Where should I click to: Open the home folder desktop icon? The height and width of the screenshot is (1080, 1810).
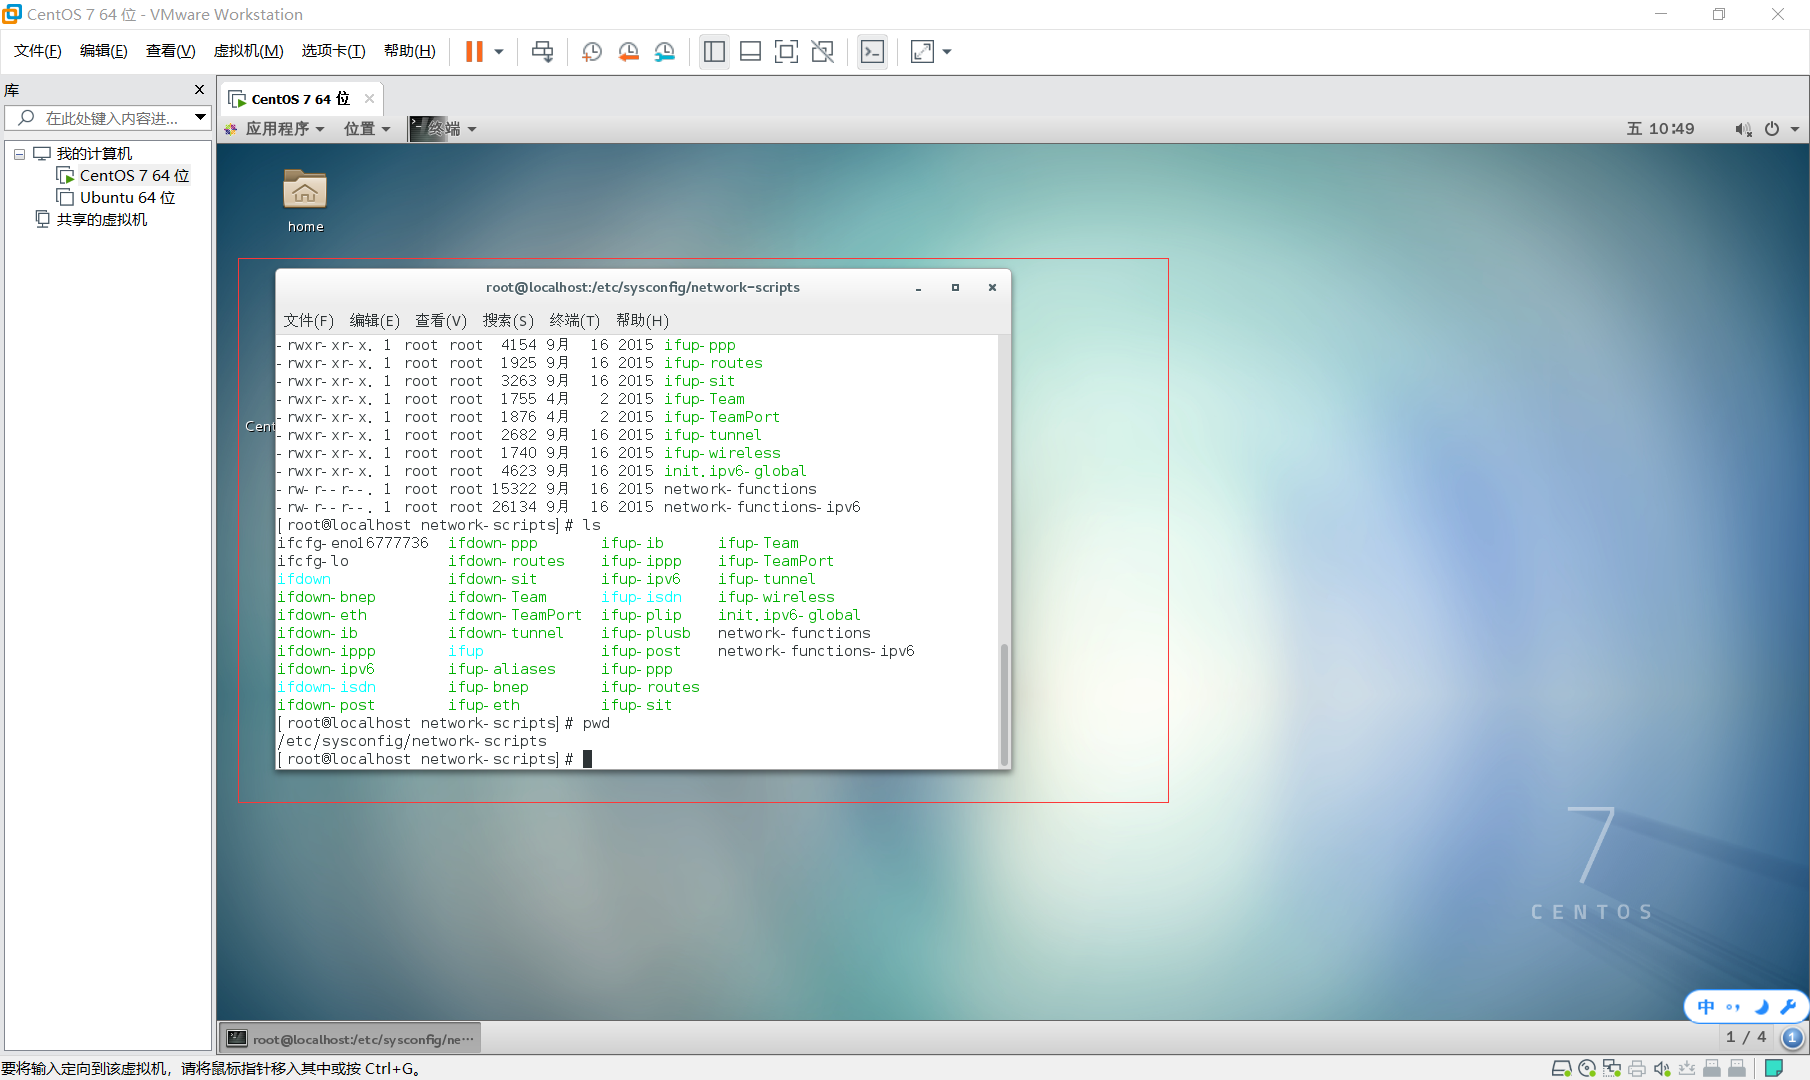[305, 201]
